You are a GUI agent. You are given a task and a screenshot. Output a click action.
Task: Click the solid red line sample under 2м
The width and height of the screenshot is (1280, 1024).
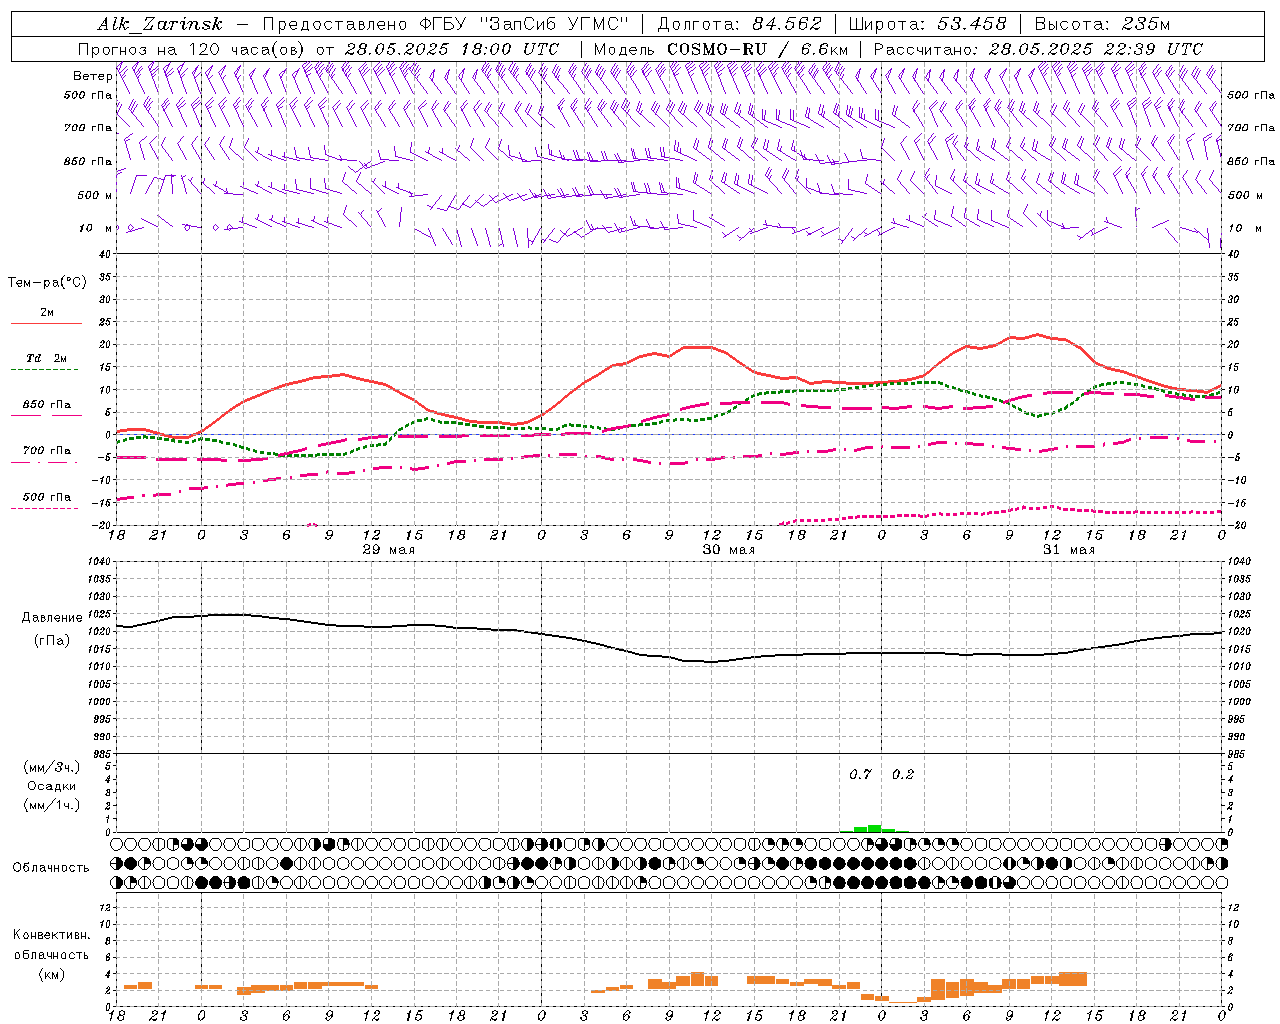tap(46, 324)
